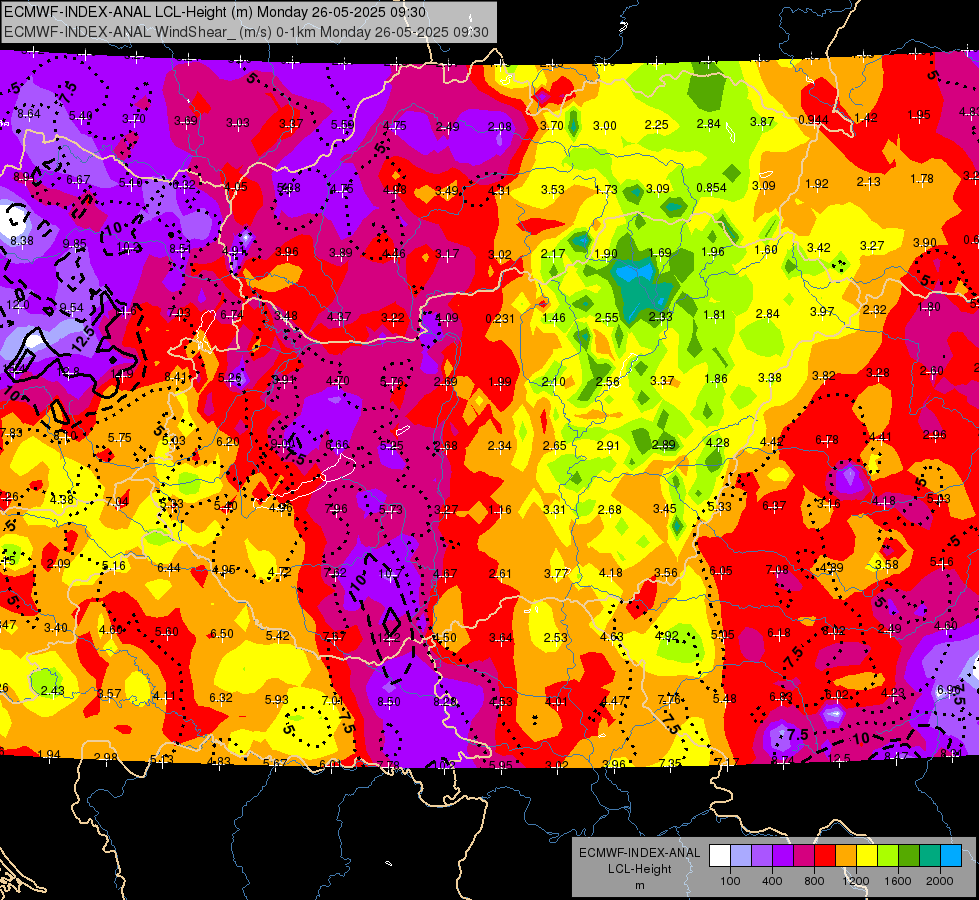Click the legend label '100'

pyautogui.click(x=730, y=881)
